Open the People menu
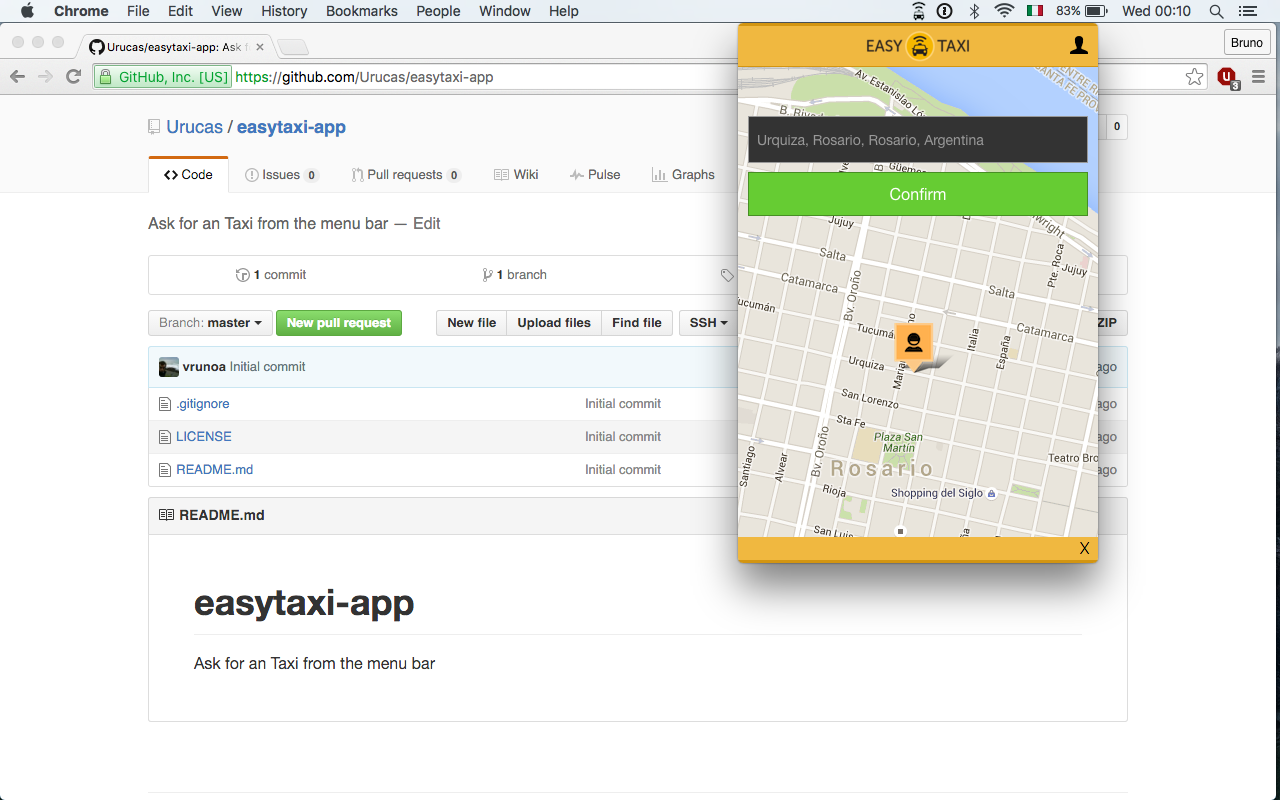Viewport: 1280px width, 800px height. coord(438,11)
